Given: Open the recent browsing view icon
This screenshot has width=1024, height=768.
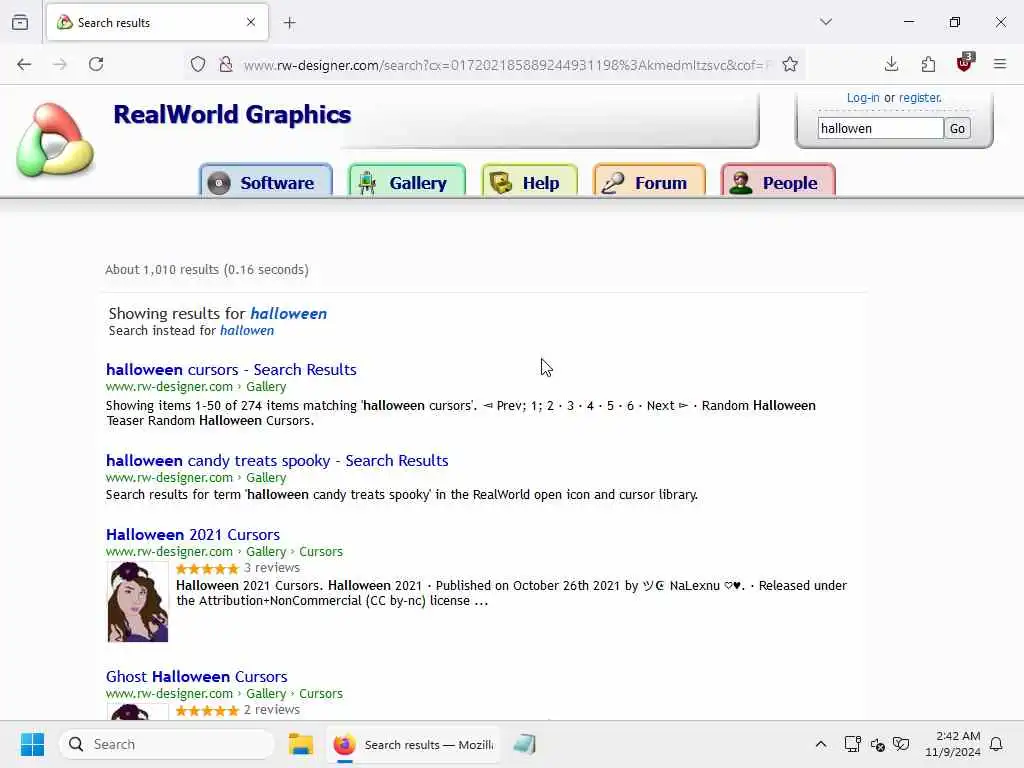Looking at the screenshot, I should pos(20,22).
